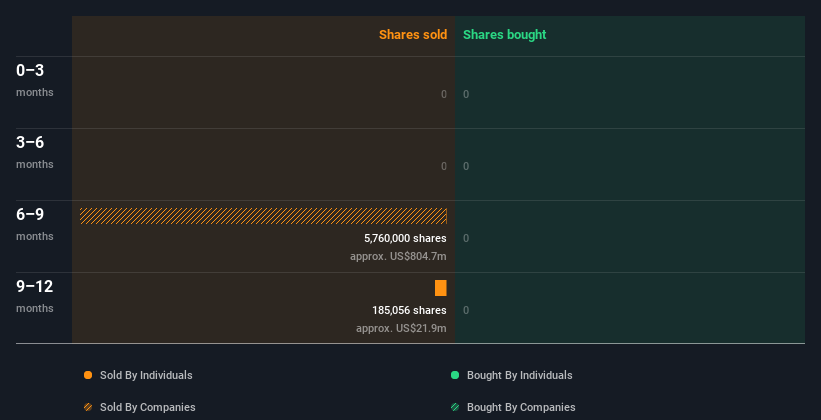Click the 5,760,000 shares label

[x=405, y=238]
